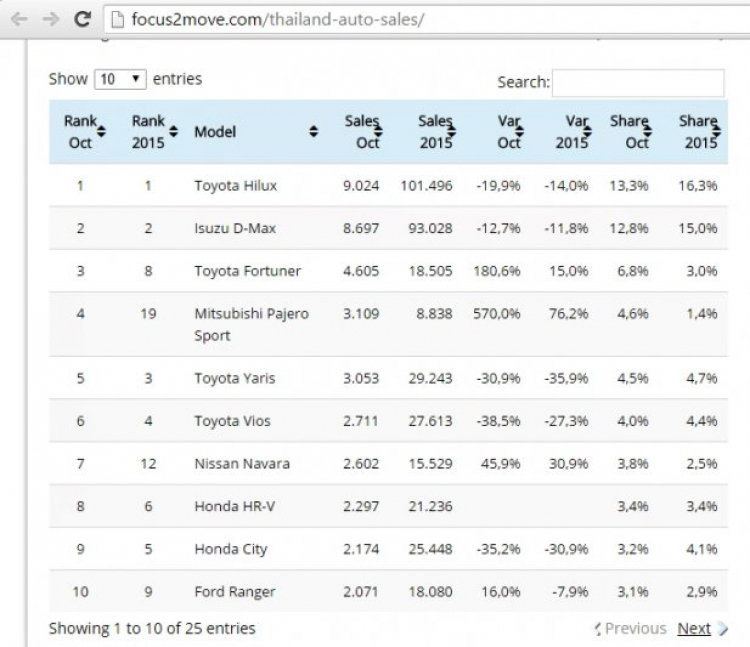Viewport: 750px width, 647px height.
Task: Click sales value 21.236
Action: click(x=430, y=506)
